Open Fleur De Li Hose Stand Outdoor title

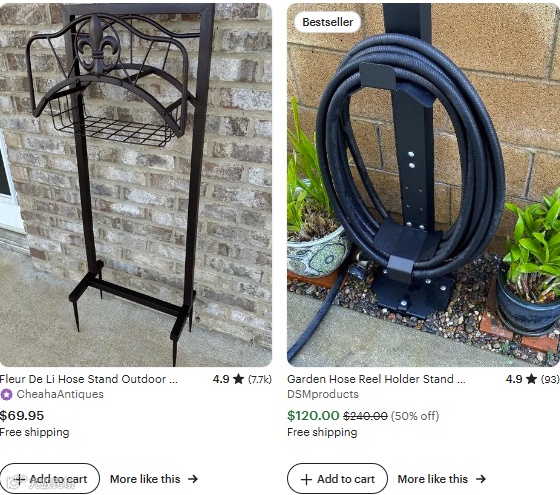pos(89,379)
